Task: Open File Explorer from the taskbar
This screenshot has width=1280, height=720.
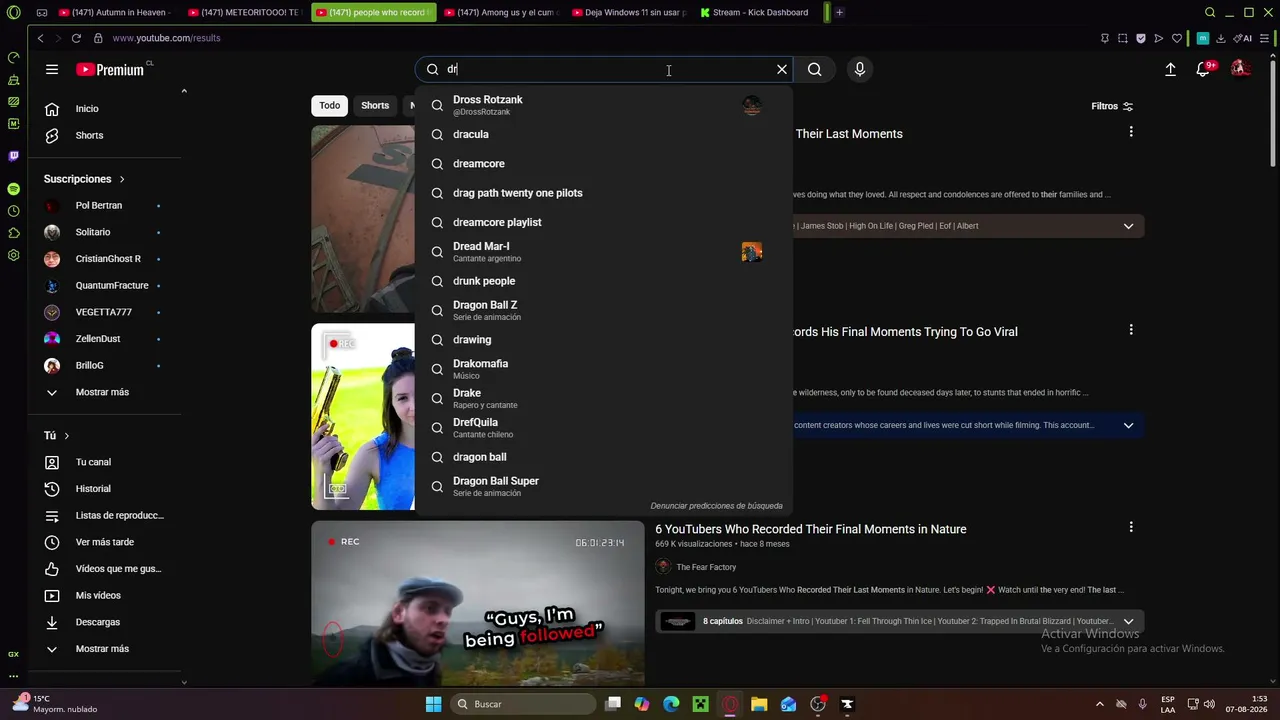Action: 759,704
